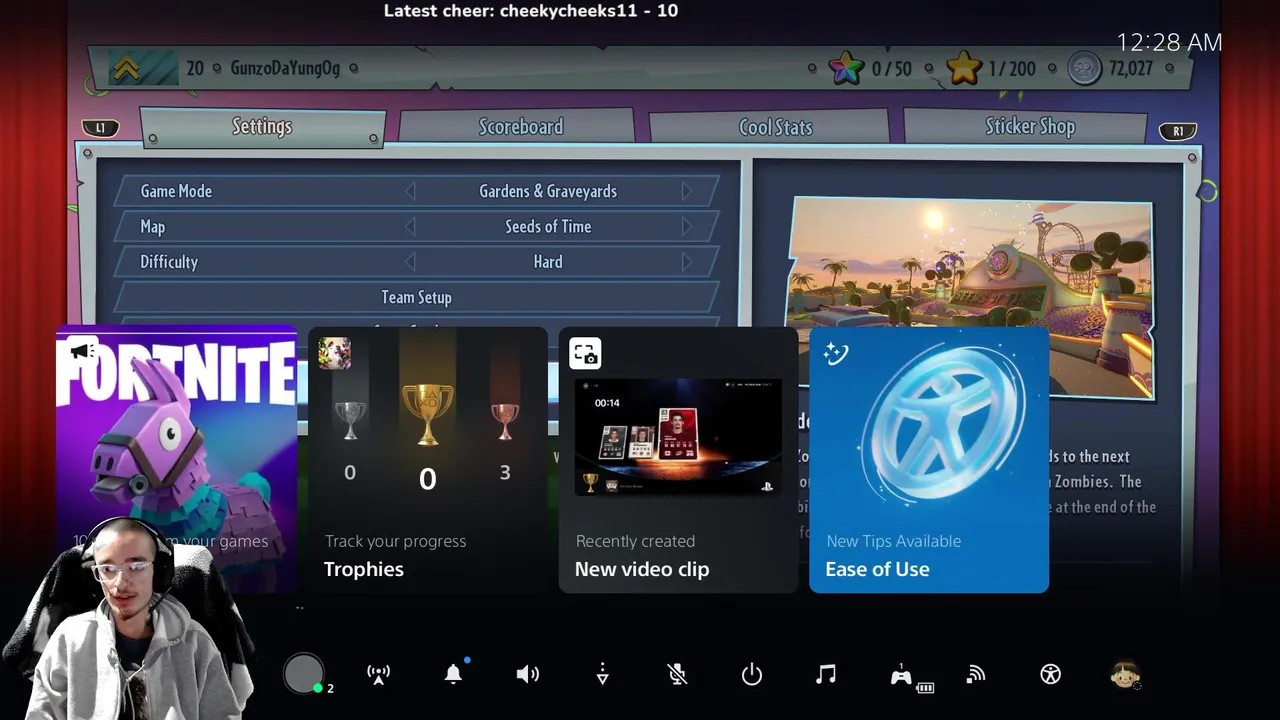Click the rainbow star counter icon

click(846, 69)
